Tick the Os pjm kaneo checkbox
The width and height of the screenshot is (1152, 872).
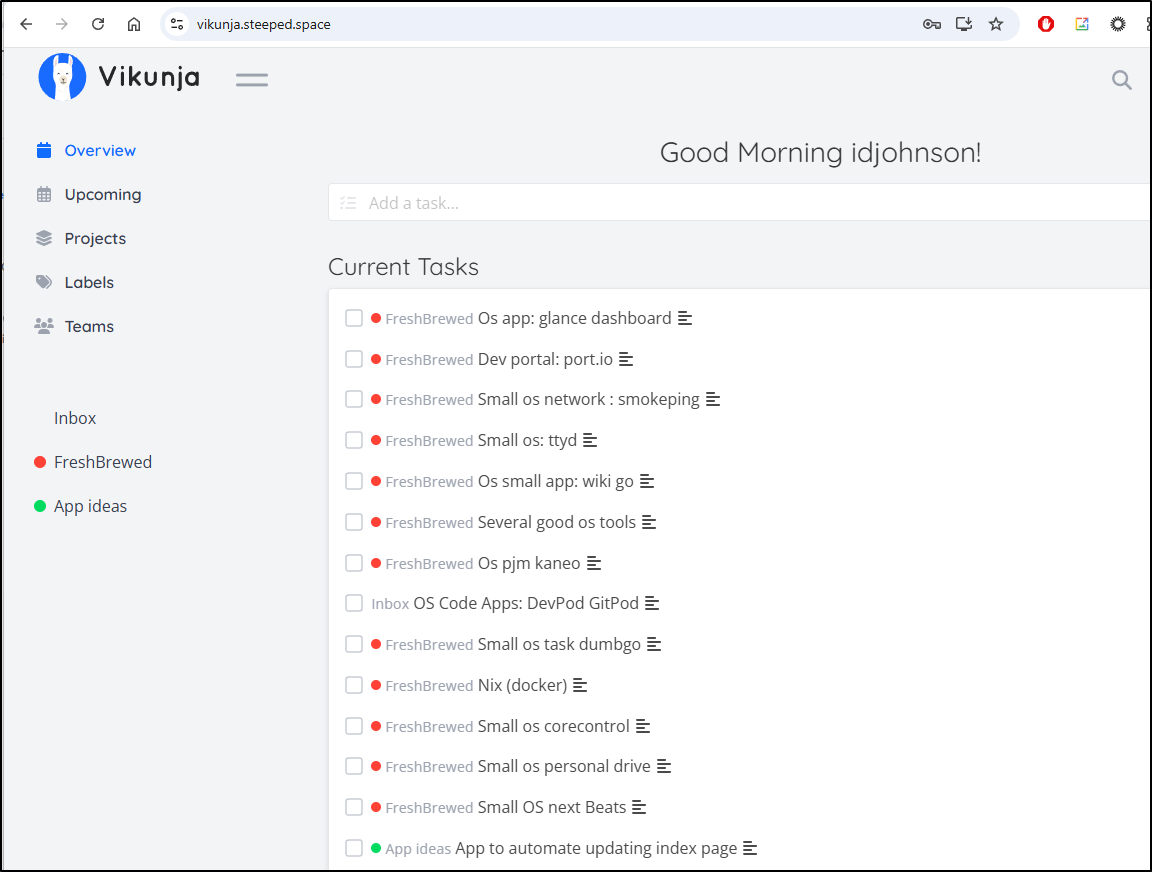click(x=354, y=563)
